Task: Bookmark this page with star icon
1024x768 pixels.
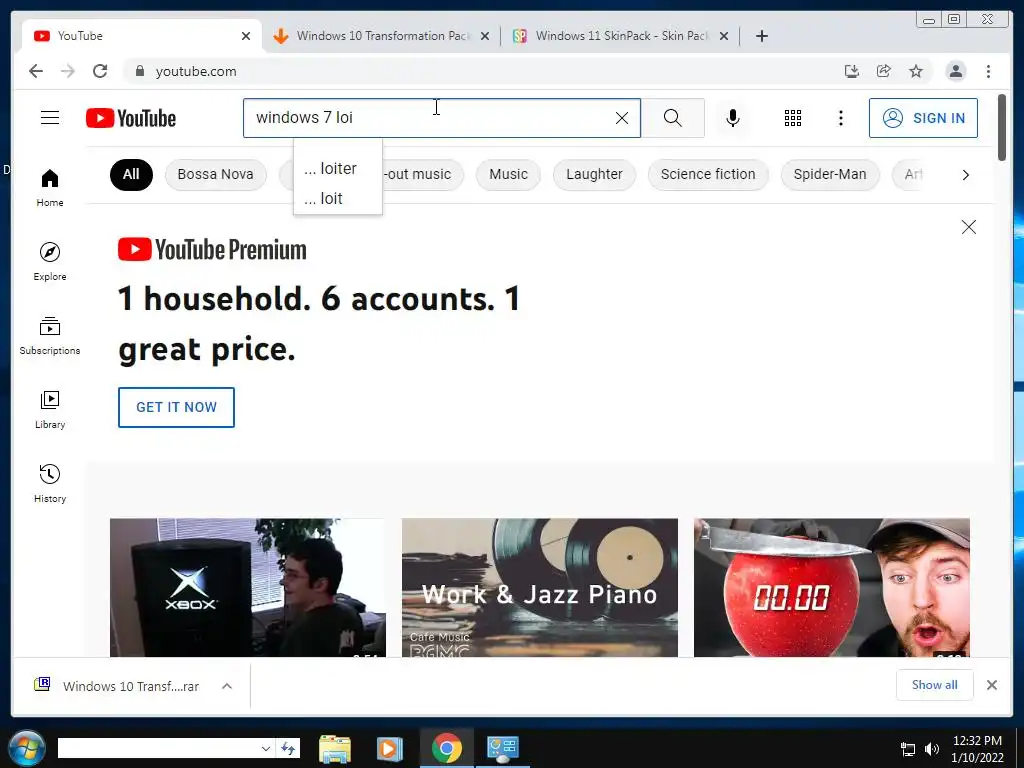Action: pos(916,71)
